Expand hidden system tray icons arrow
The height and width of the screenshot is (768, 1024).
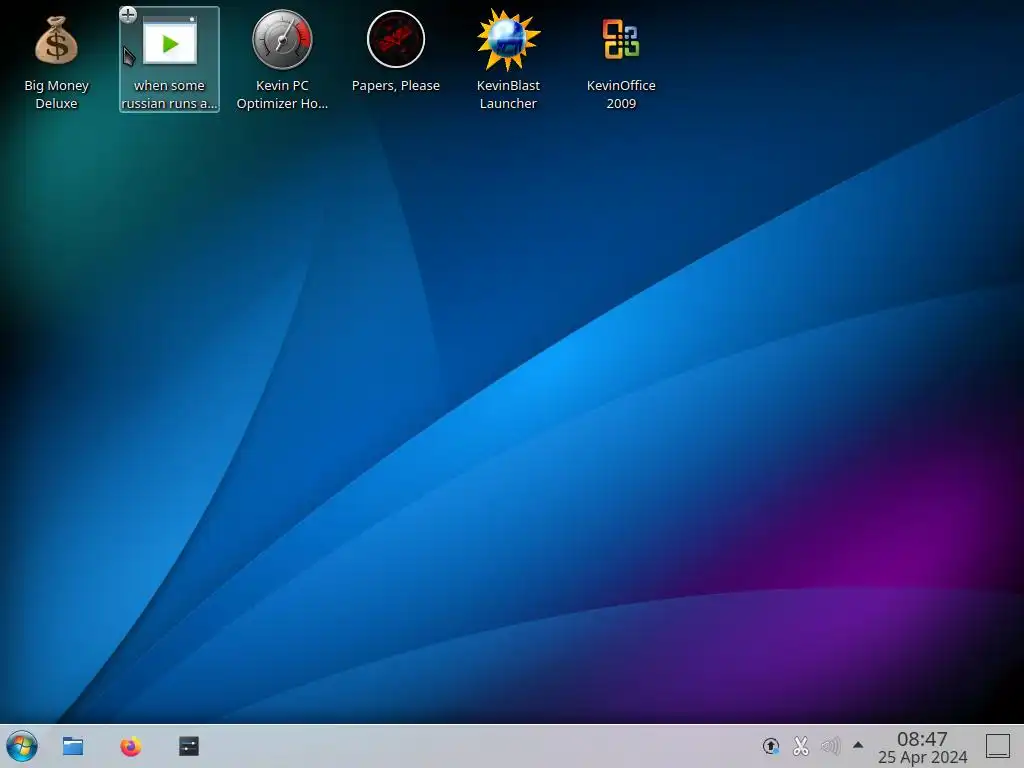tap(858, 745)
